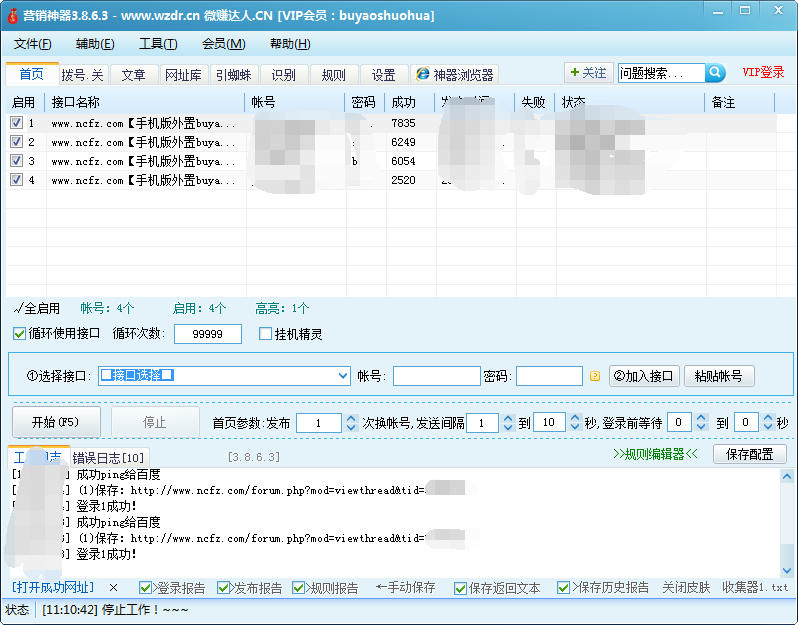Switch to the 拨号.关 tab
The image size is (798, 625).
[x=82, y=75]
